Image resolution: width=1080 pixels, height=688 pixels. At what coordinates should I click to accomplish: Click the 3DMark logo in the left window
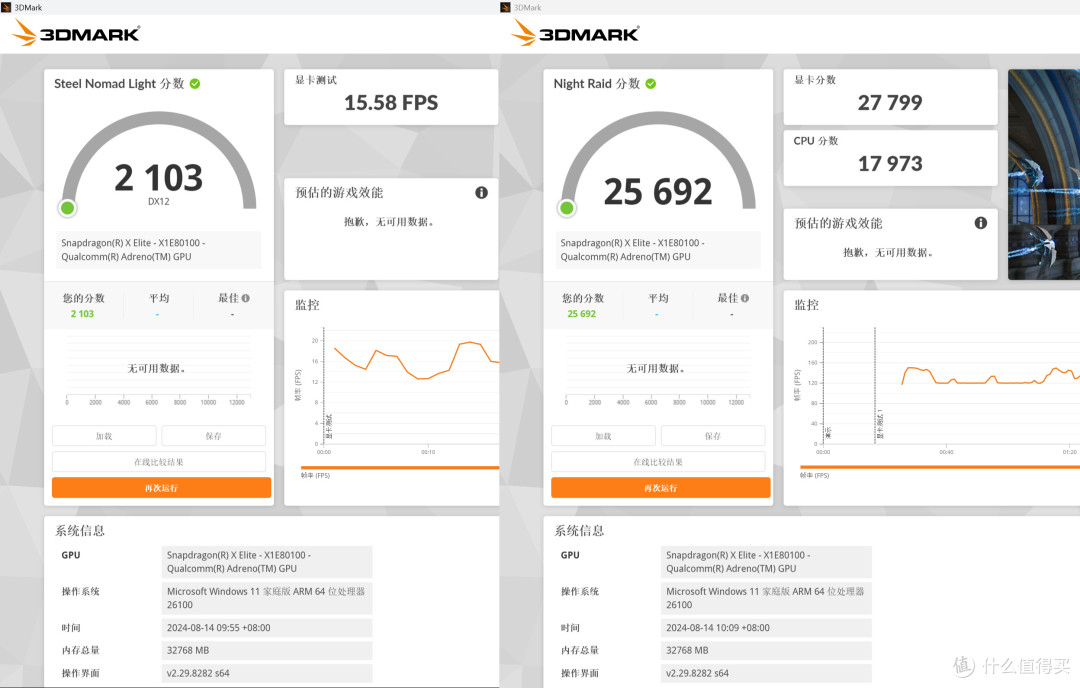(x=76, y=33)
